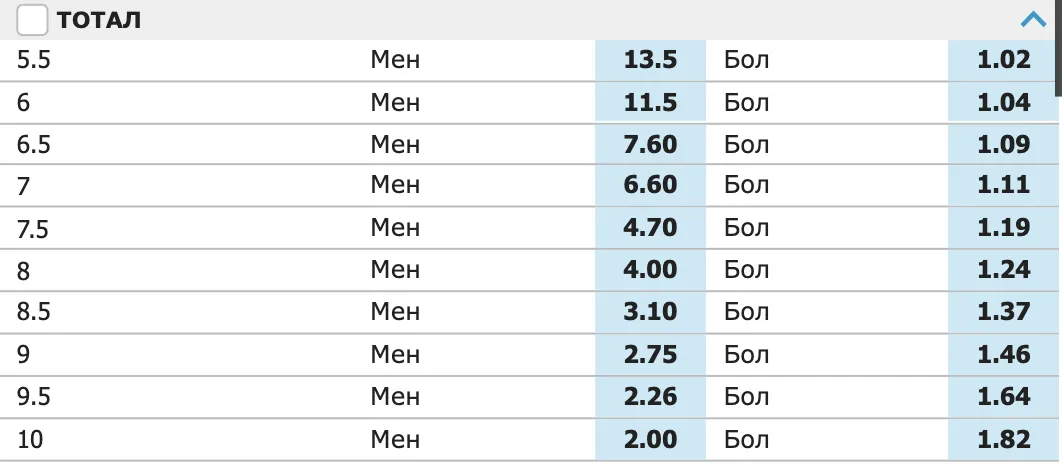Pick the 11.5 odds for under 6
The width and height of the screenshot is (1062, 464).
tap(650, 102)
